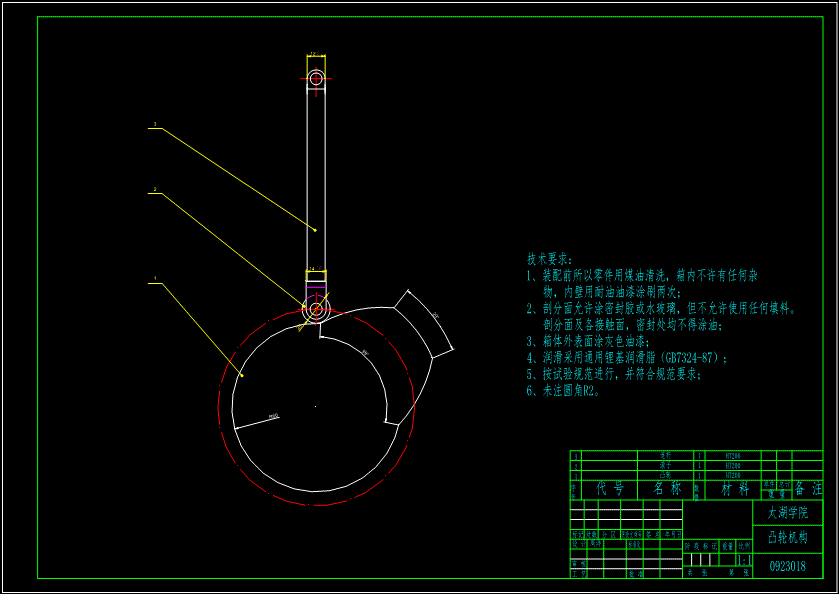This screenshot has height=594, width=839.
Task: Click the radius dimension line inside cam
Action: (x=257, y=422)
